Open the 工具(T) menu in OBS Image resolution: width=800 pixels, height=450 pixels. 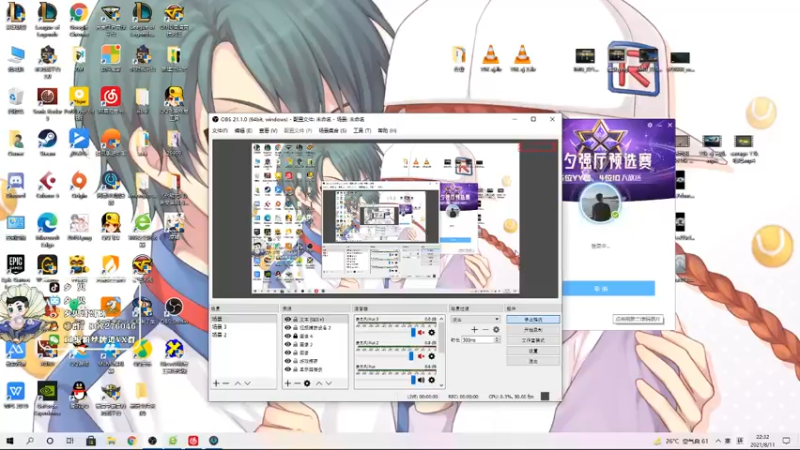coord(362,131)
